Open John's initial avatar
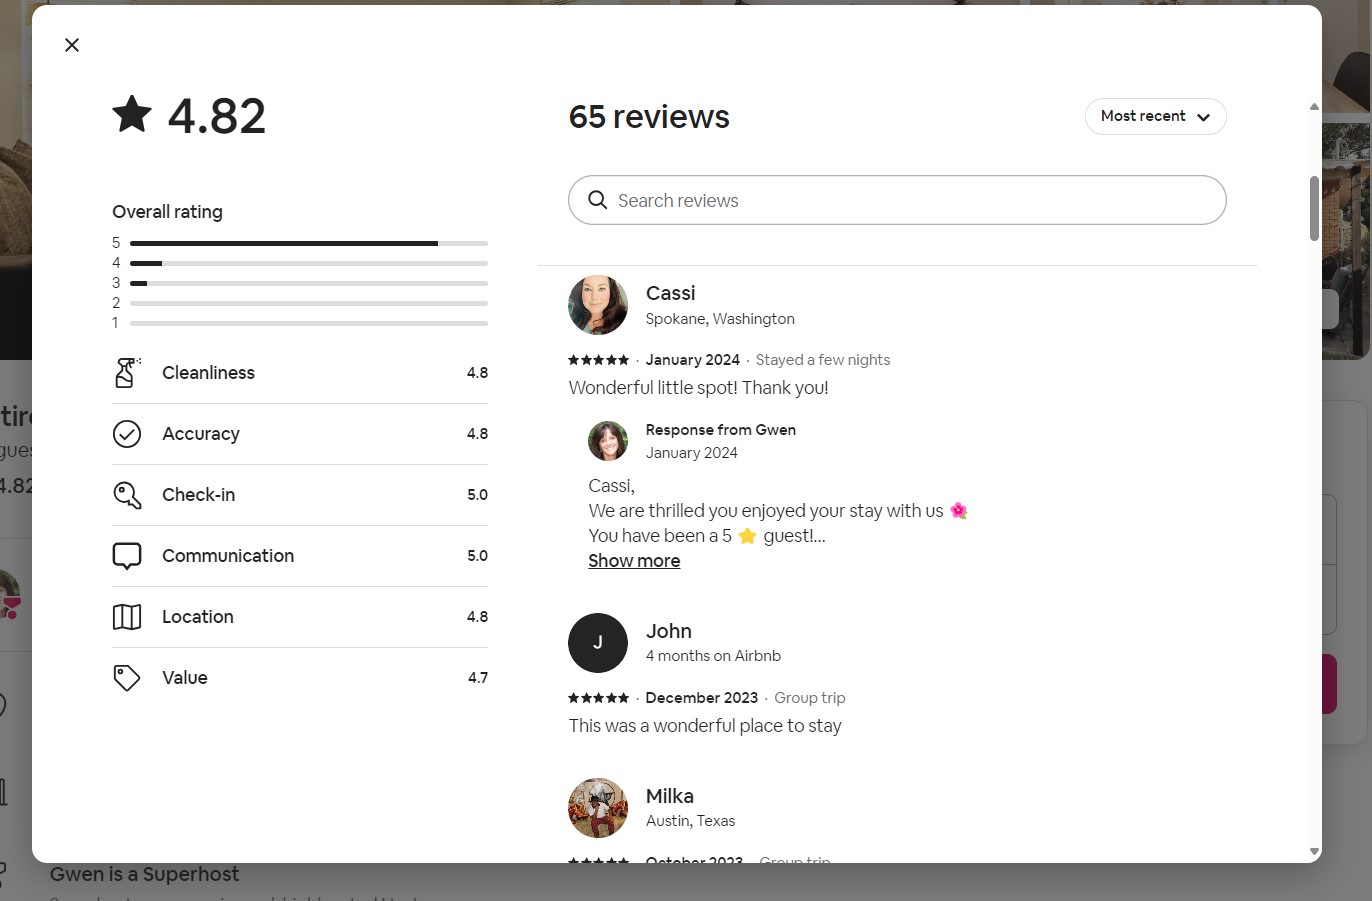Screen dimensions: 1372x901 (x=598, y=643)
